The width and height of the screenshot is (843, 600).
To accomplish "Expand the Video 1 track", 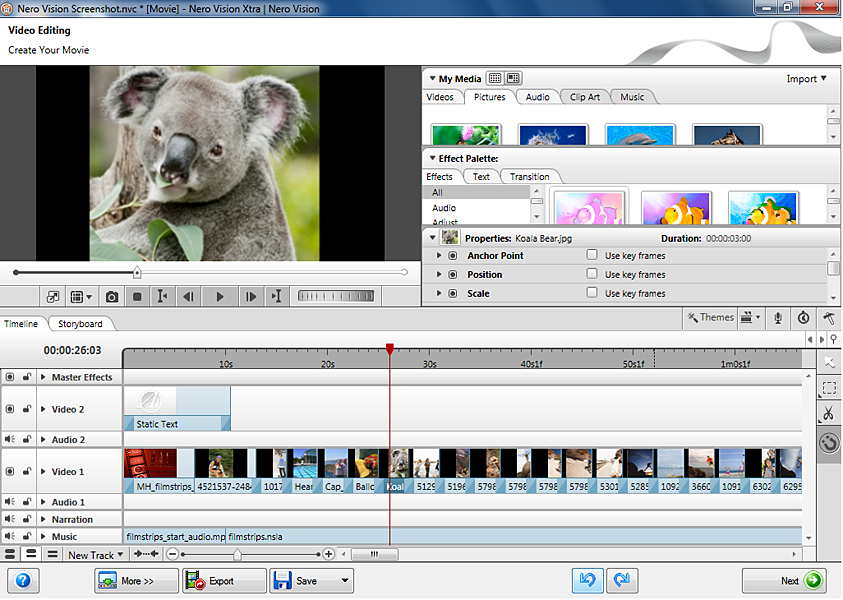I will (x=43, y=471).
